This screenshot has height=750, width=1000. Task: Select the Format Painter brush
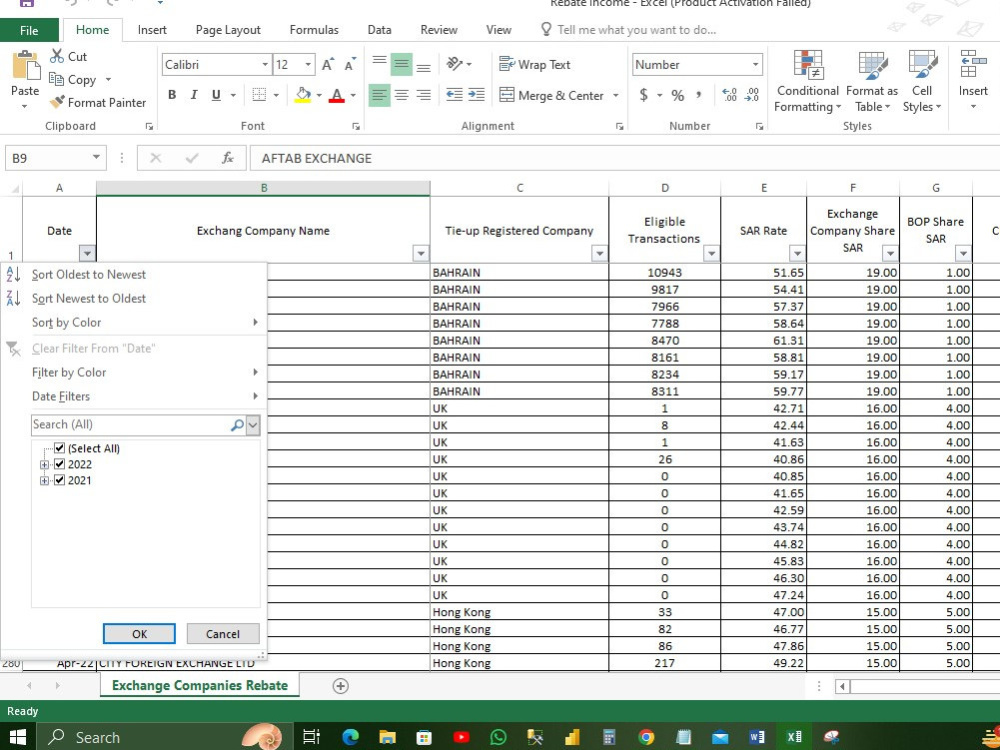[x=57, y=102]
